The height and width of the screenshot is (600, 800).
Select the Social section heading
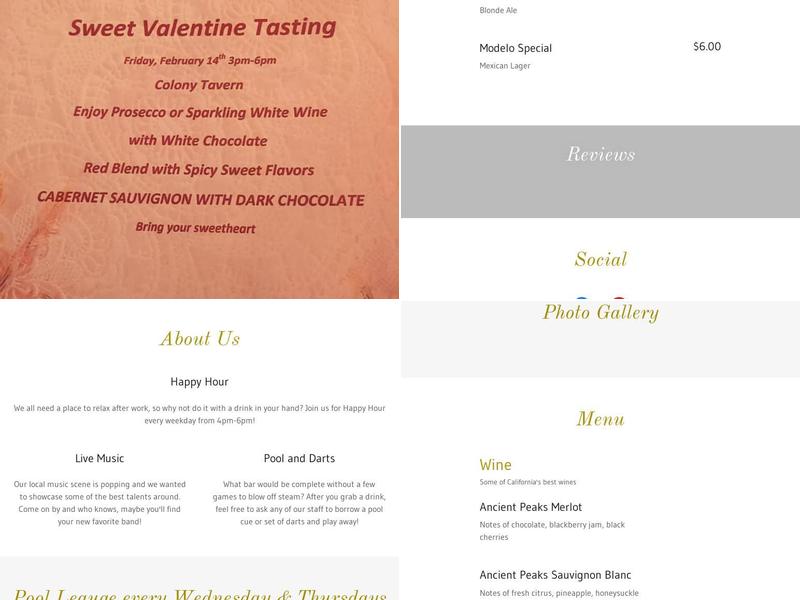[601, 259]
